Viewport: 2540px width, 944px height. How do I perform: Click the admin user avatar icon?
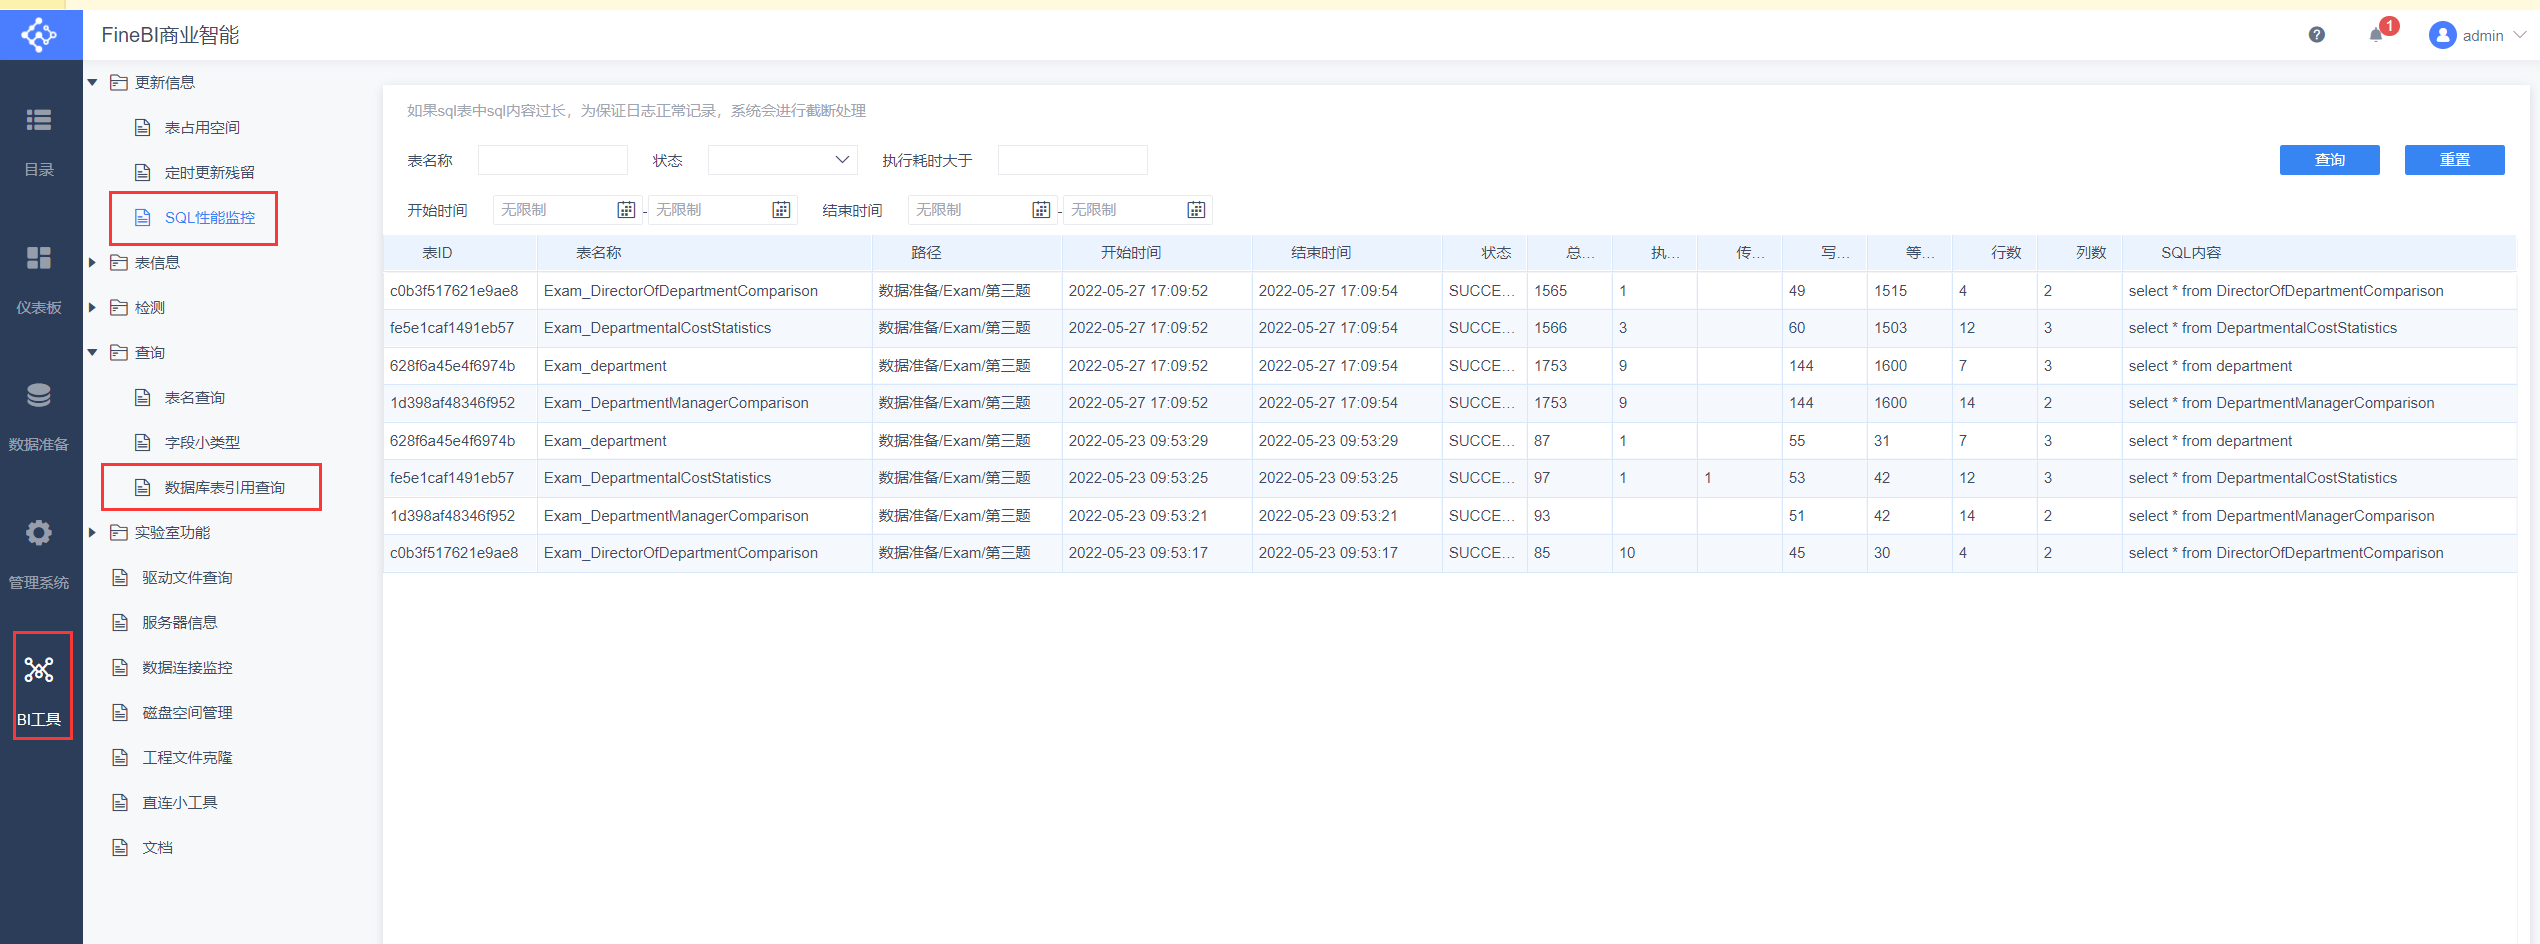2442,35
